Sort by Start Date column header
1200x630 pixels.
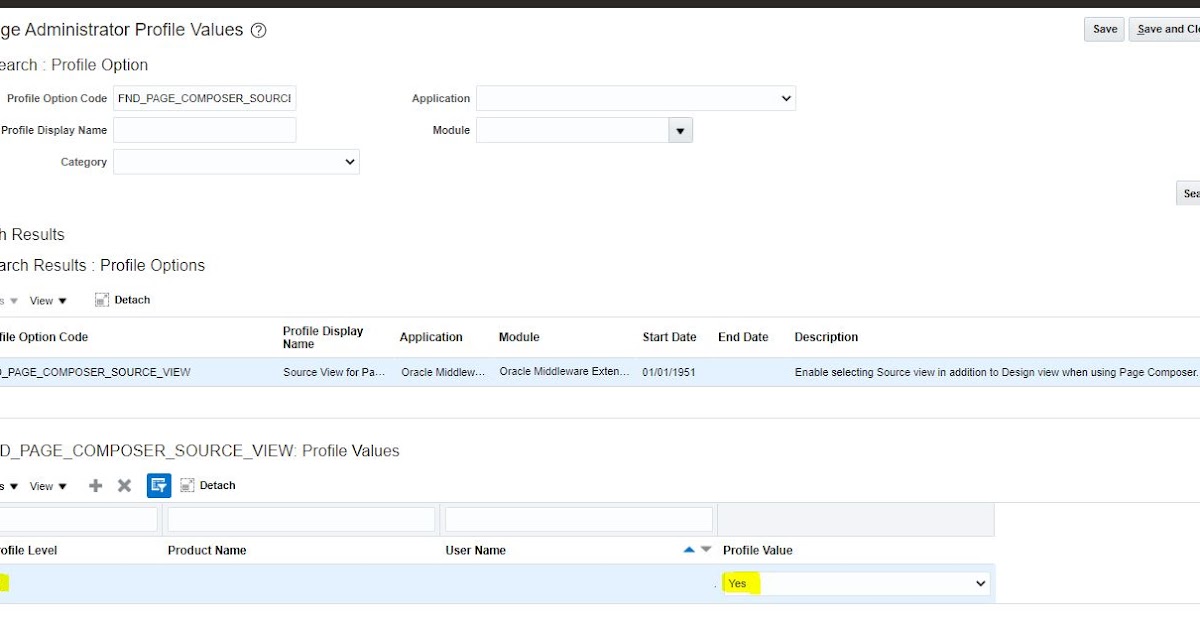[669, 337]
